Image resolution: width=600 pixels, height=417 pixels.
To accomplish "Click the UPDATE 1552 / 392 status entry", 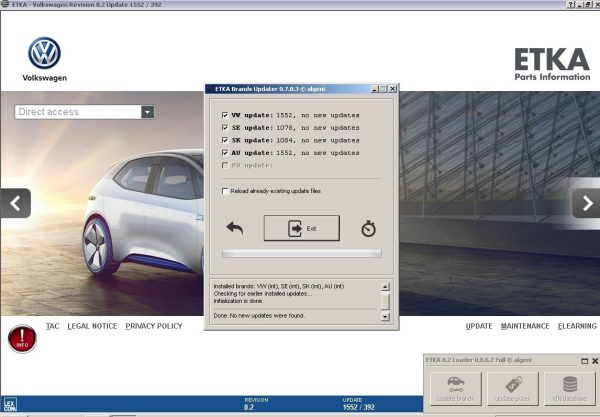I will [359, 404].
